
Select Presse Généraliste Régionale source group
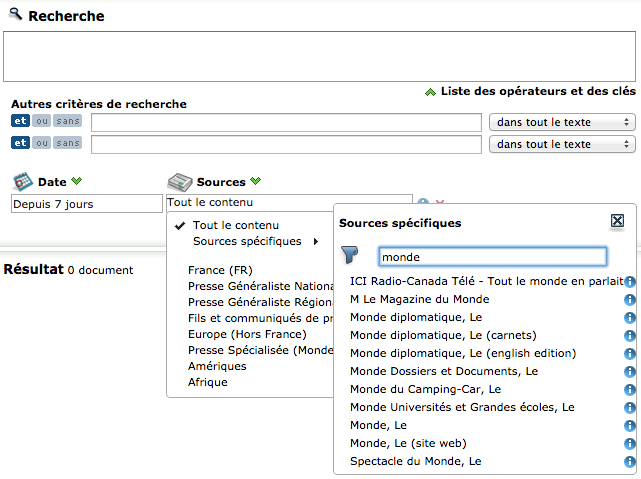261,302
